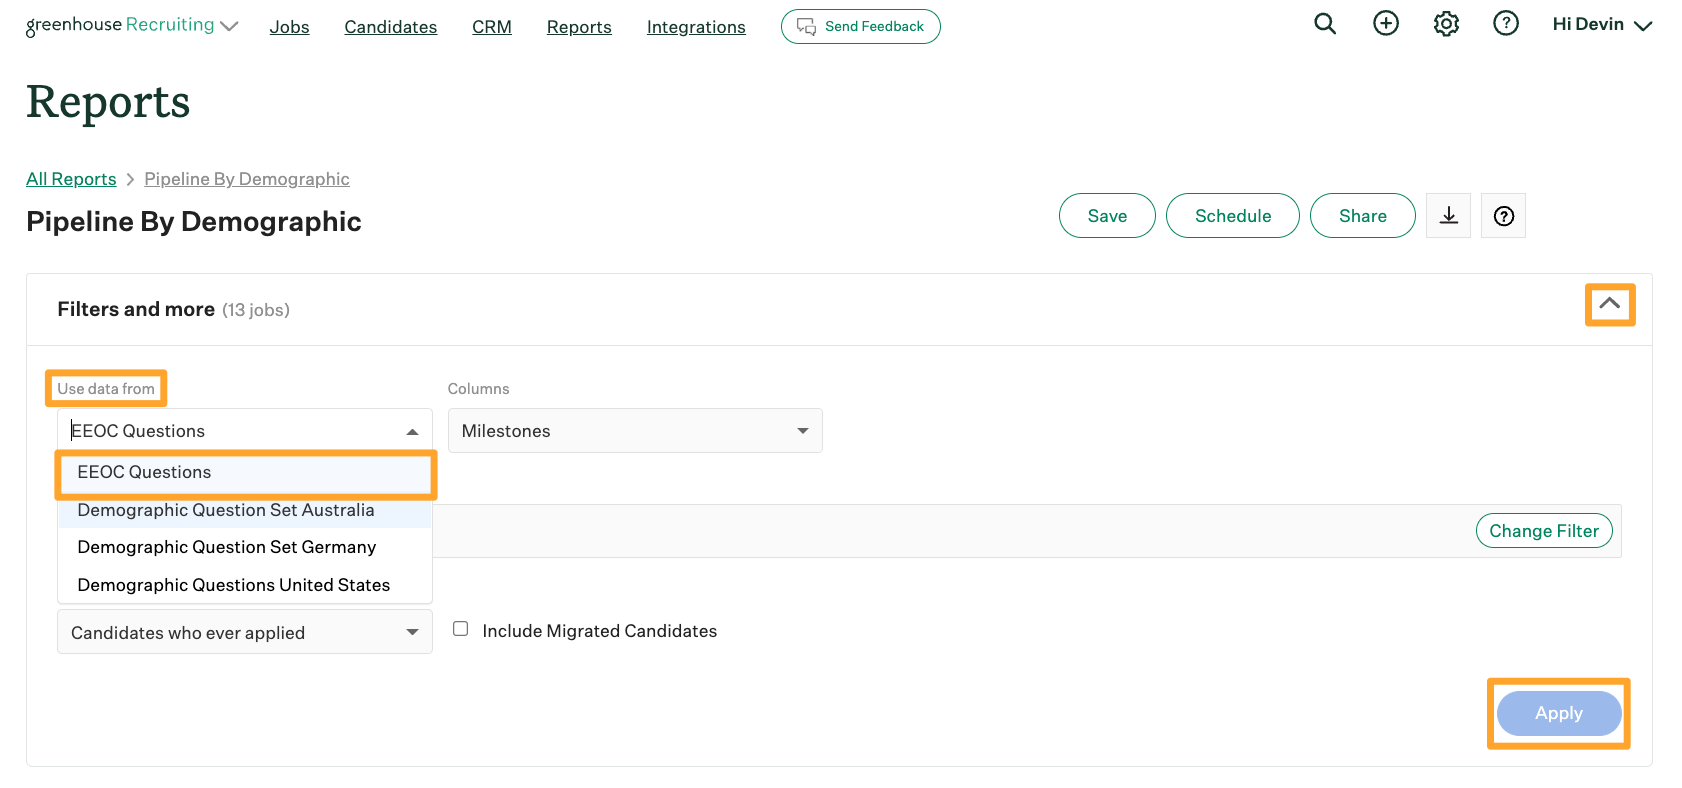The height and width of the screenshot is (788, 1682).
Task: Open the Candidates who ever applied dropdown
Action: [x=245, y=632]
